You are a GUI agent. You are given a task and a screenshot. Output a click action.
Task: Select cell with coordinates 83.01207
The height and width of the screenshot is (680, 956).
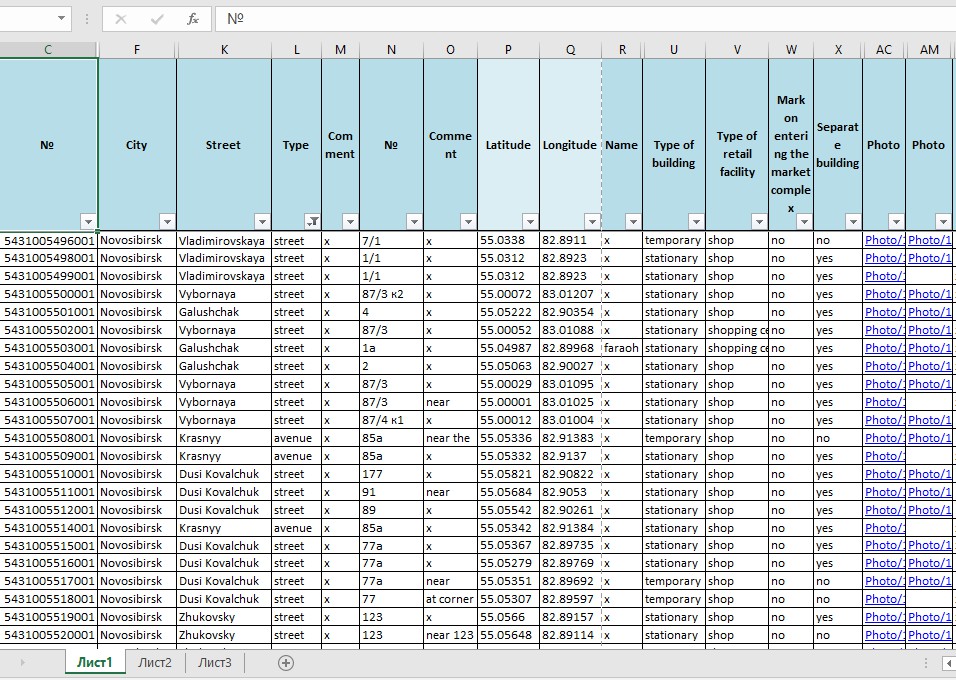pos(570,294)
